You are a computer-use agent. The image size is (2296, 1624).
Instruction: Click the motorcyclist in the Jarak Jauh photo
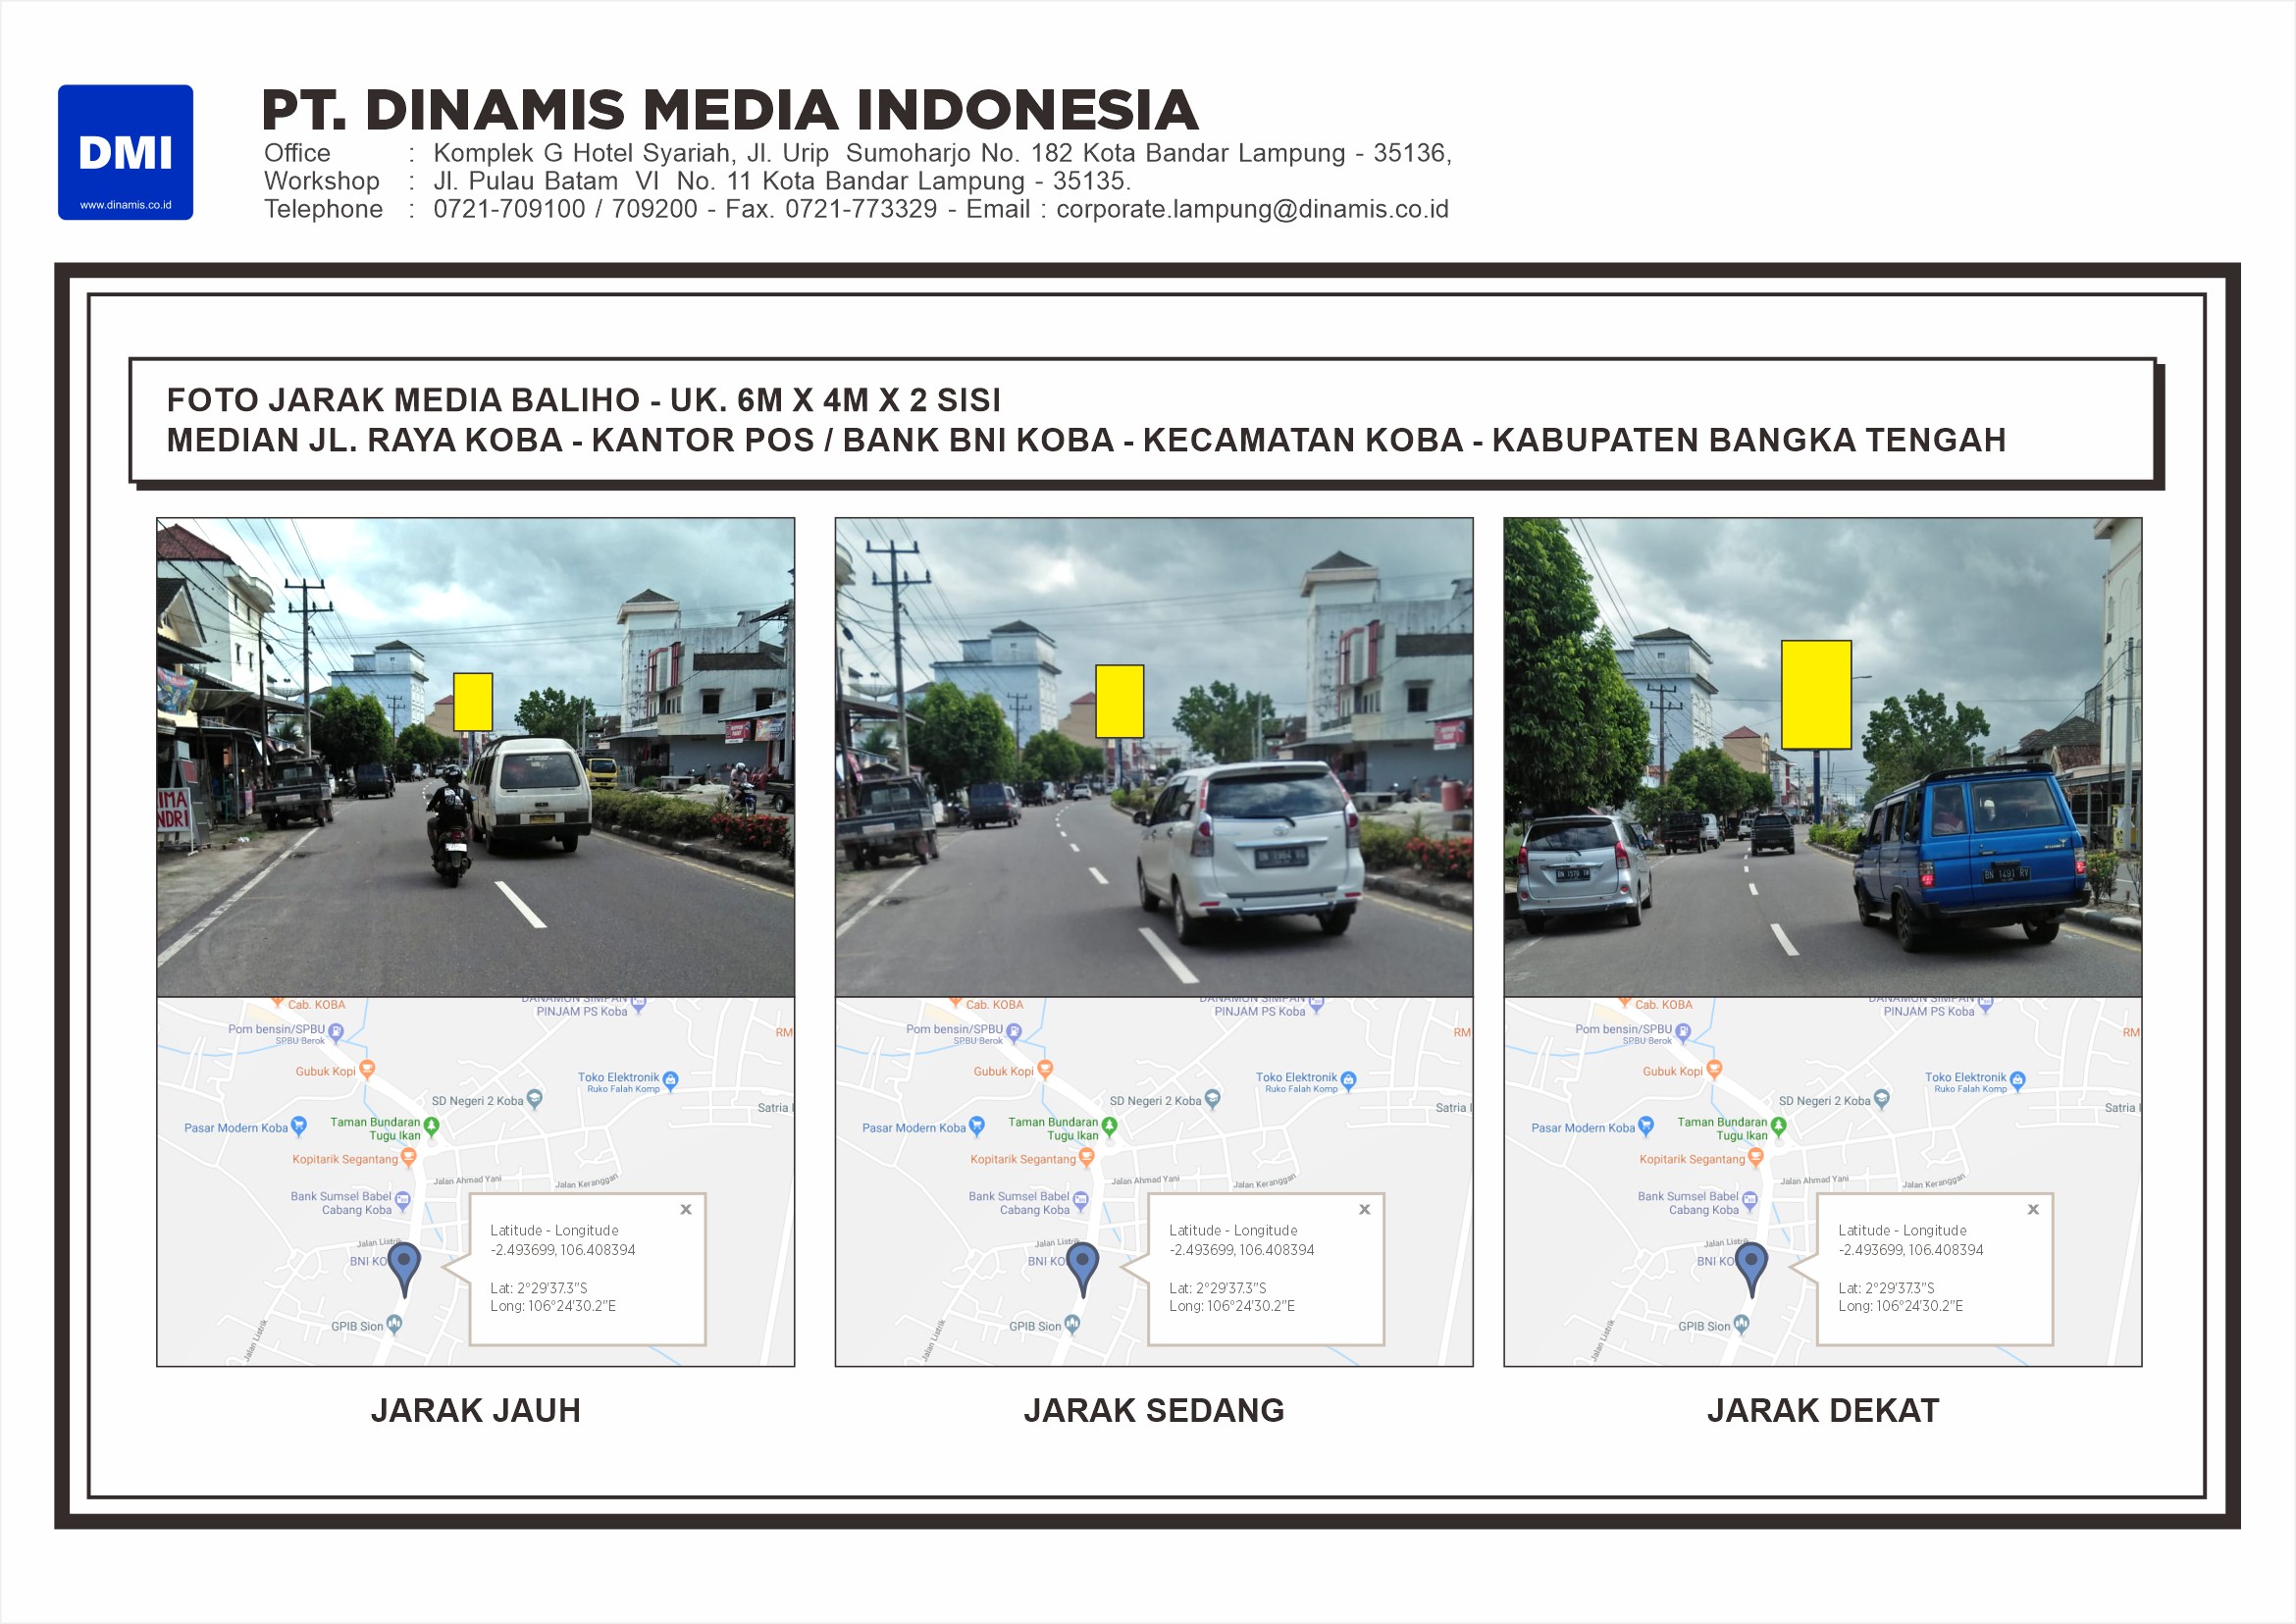(449, 826)
